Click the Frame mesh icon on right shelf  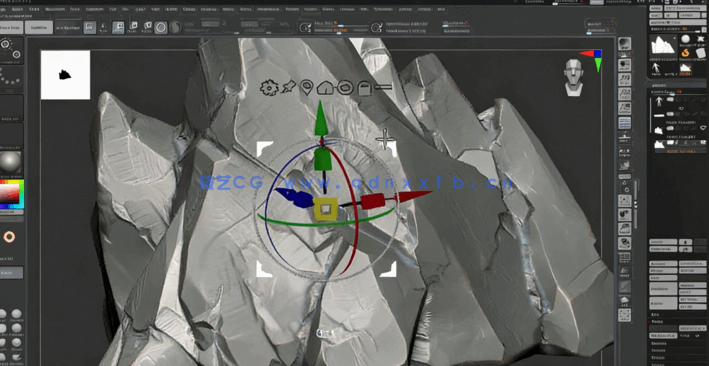tap(624, 200)
